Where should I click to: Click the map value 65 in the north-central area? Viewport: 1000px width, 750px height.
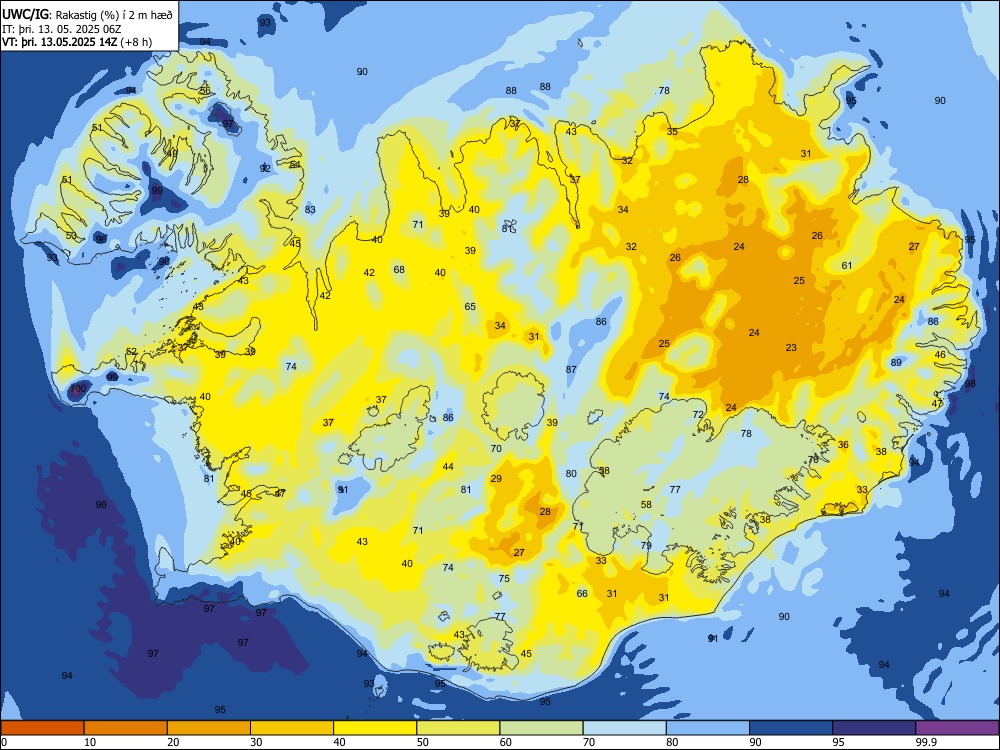coord(470,306)
